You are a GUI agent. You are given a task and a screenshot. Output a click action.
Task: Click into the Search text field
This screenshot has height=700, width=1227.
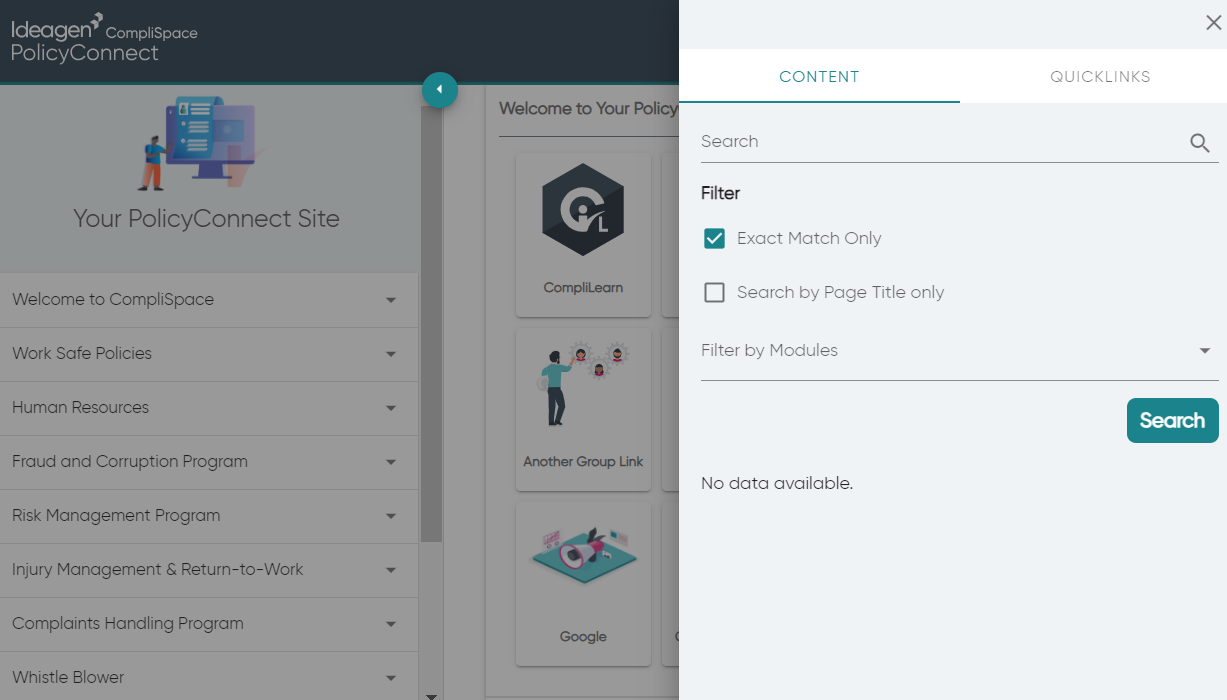tap(942, 142)
